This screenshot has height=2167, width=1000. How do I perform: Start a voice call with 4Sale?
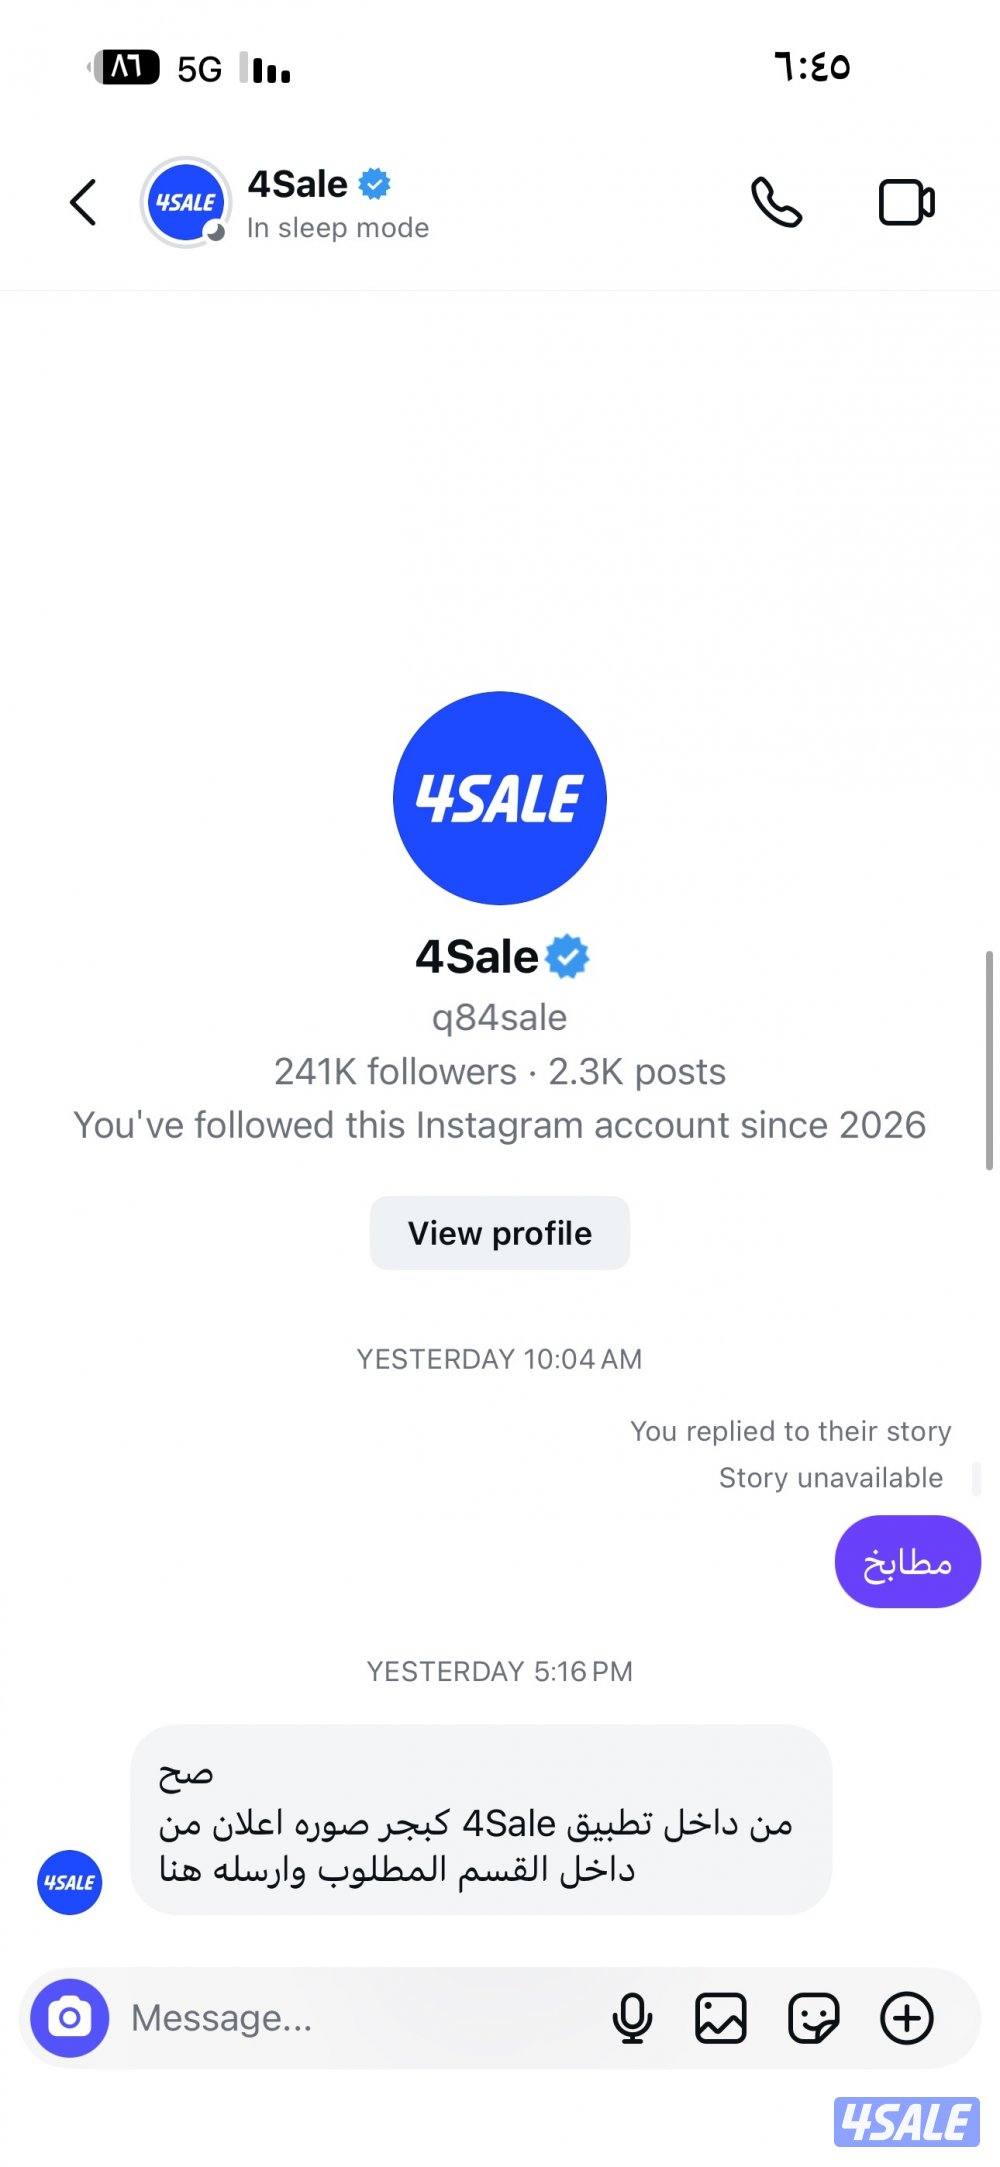pos(776,203)
